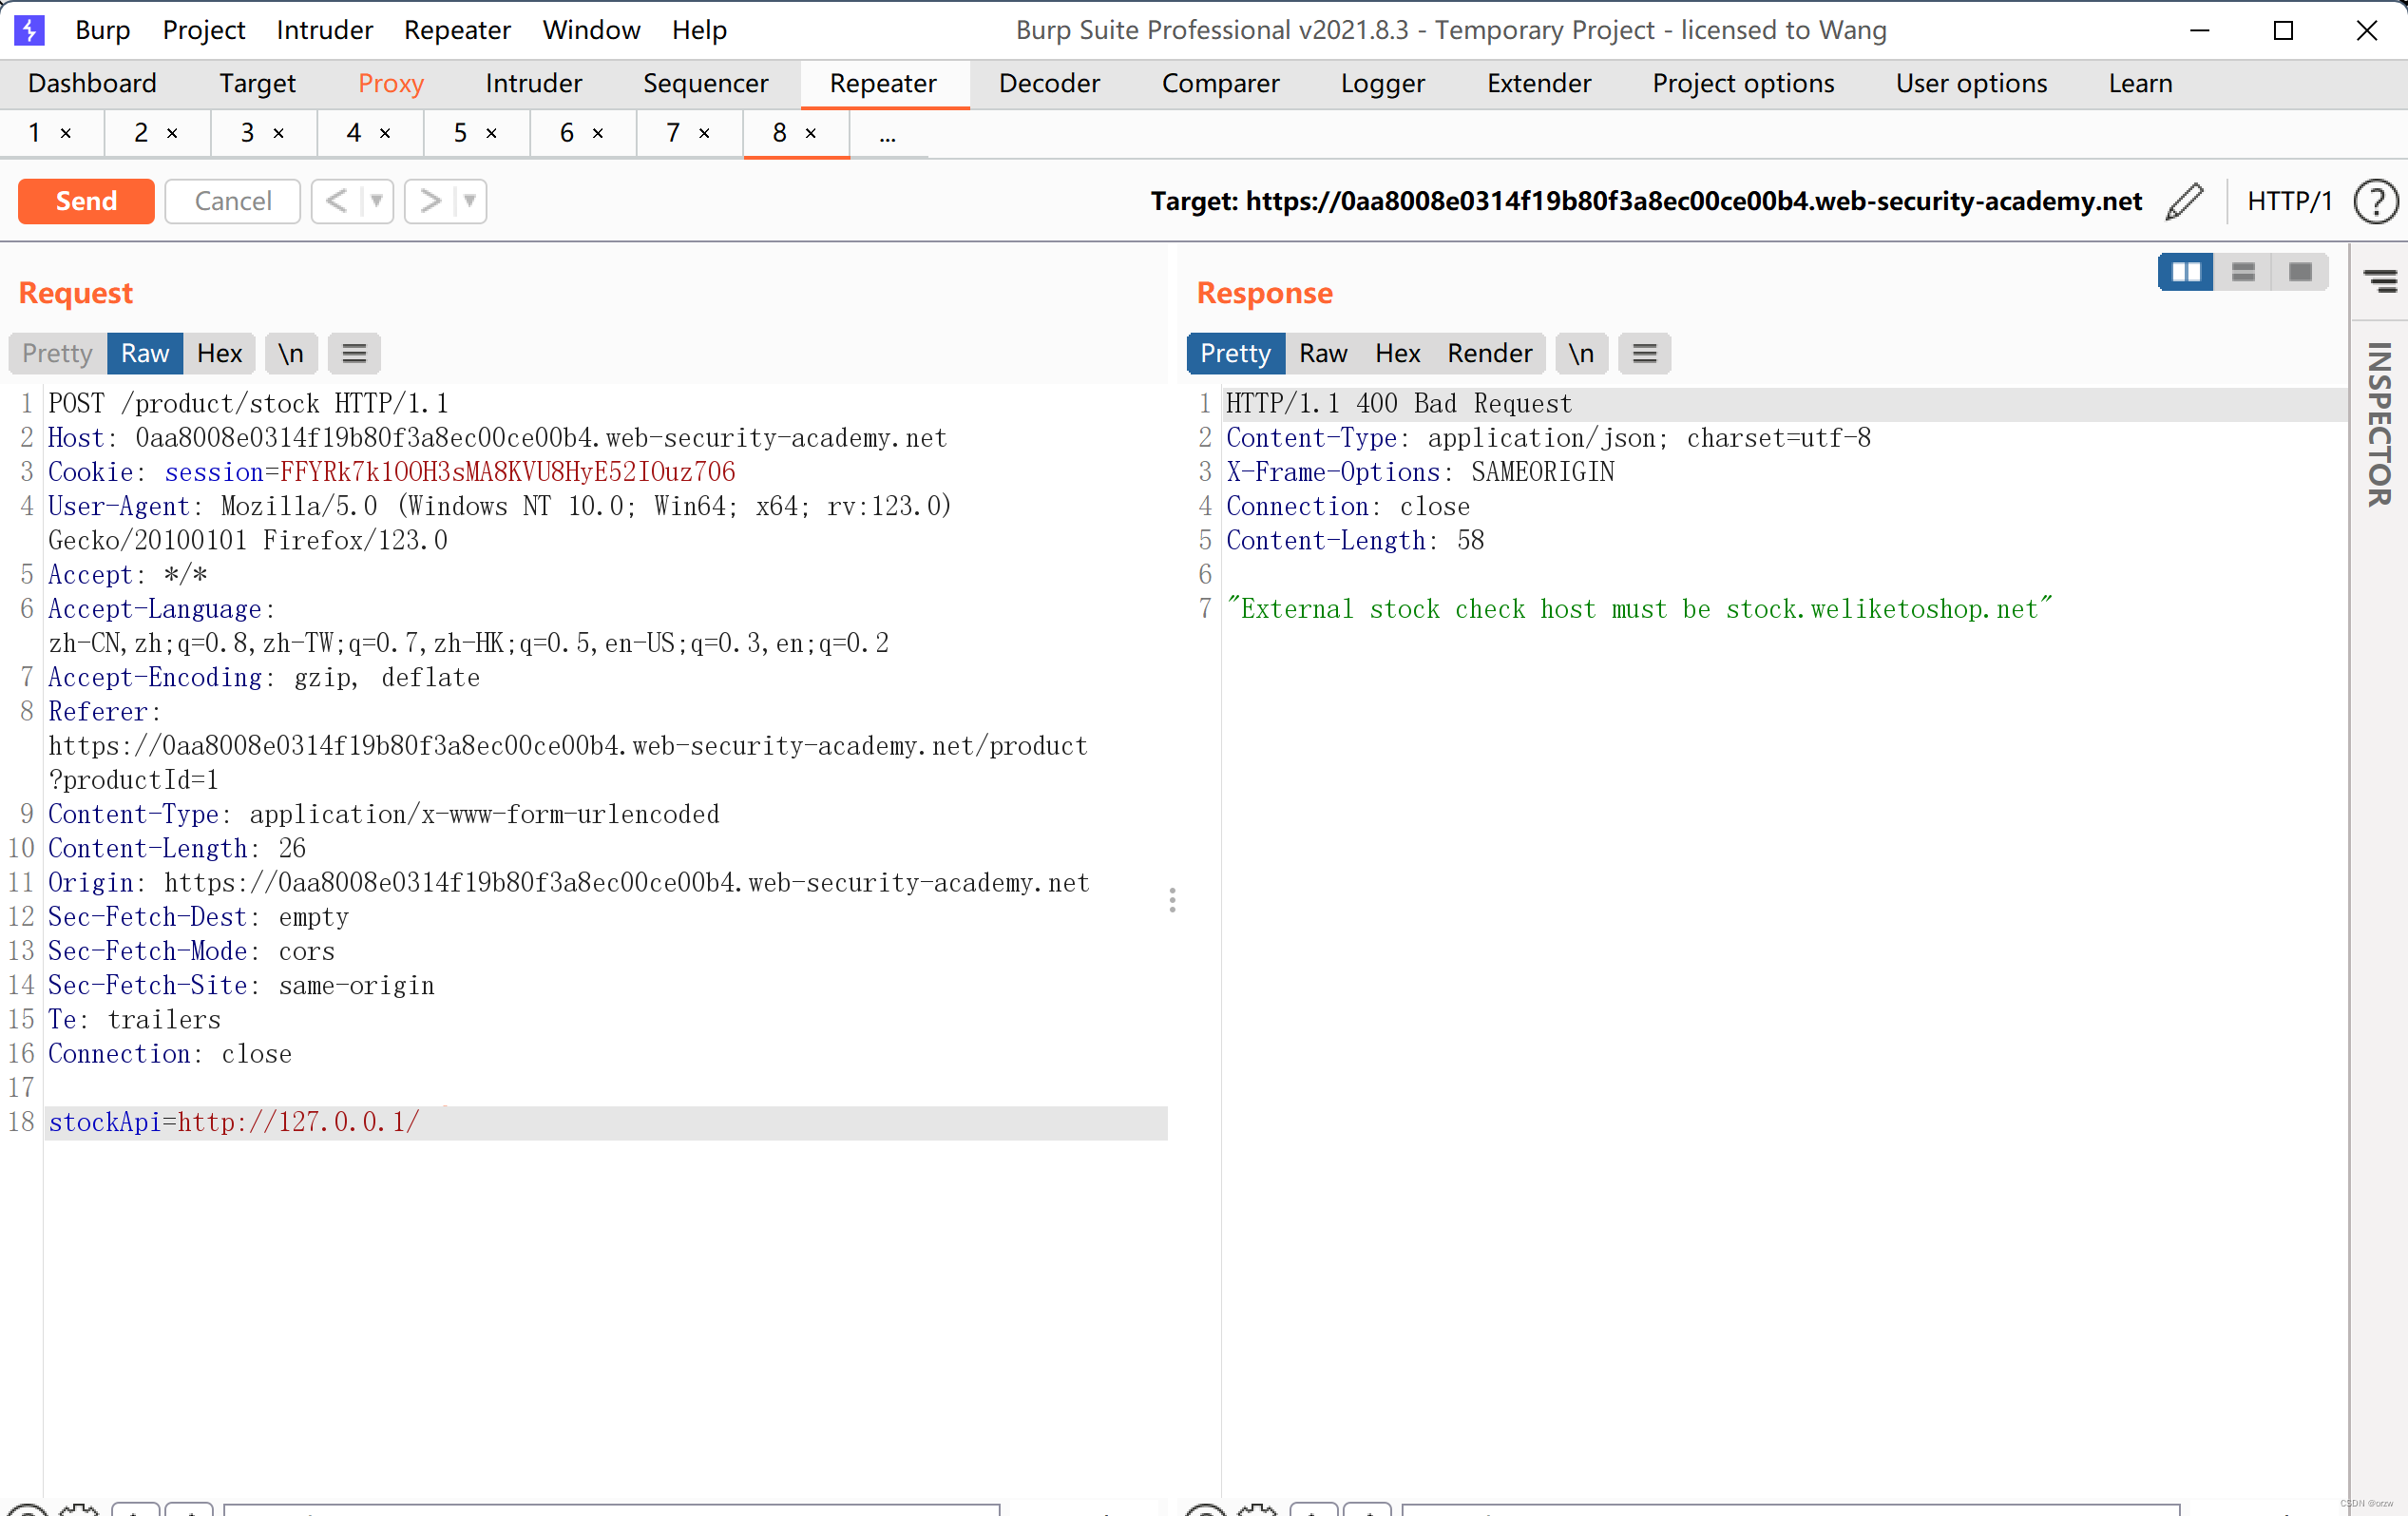Expand the back history dropdown arrow
2408x1516 pixels.
[x=377, y=201]
